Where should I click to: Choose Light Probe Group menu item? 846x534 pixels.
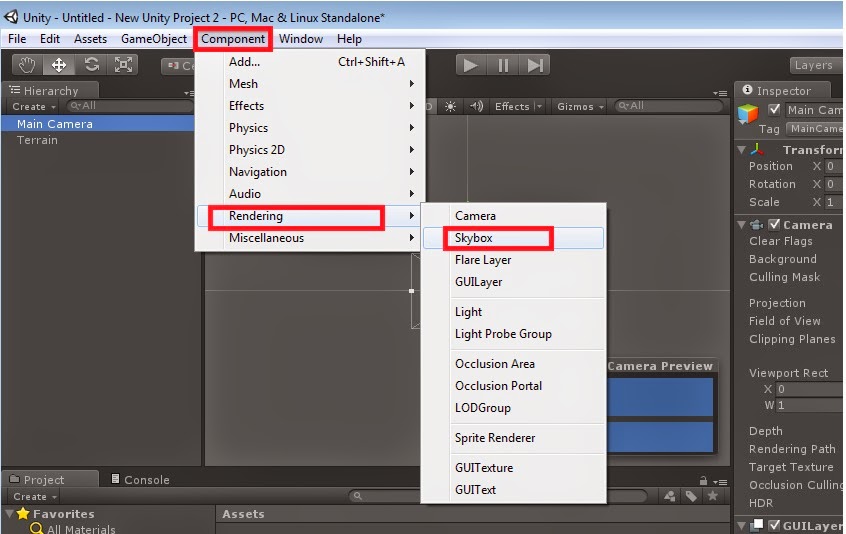(x=513, y=334)
